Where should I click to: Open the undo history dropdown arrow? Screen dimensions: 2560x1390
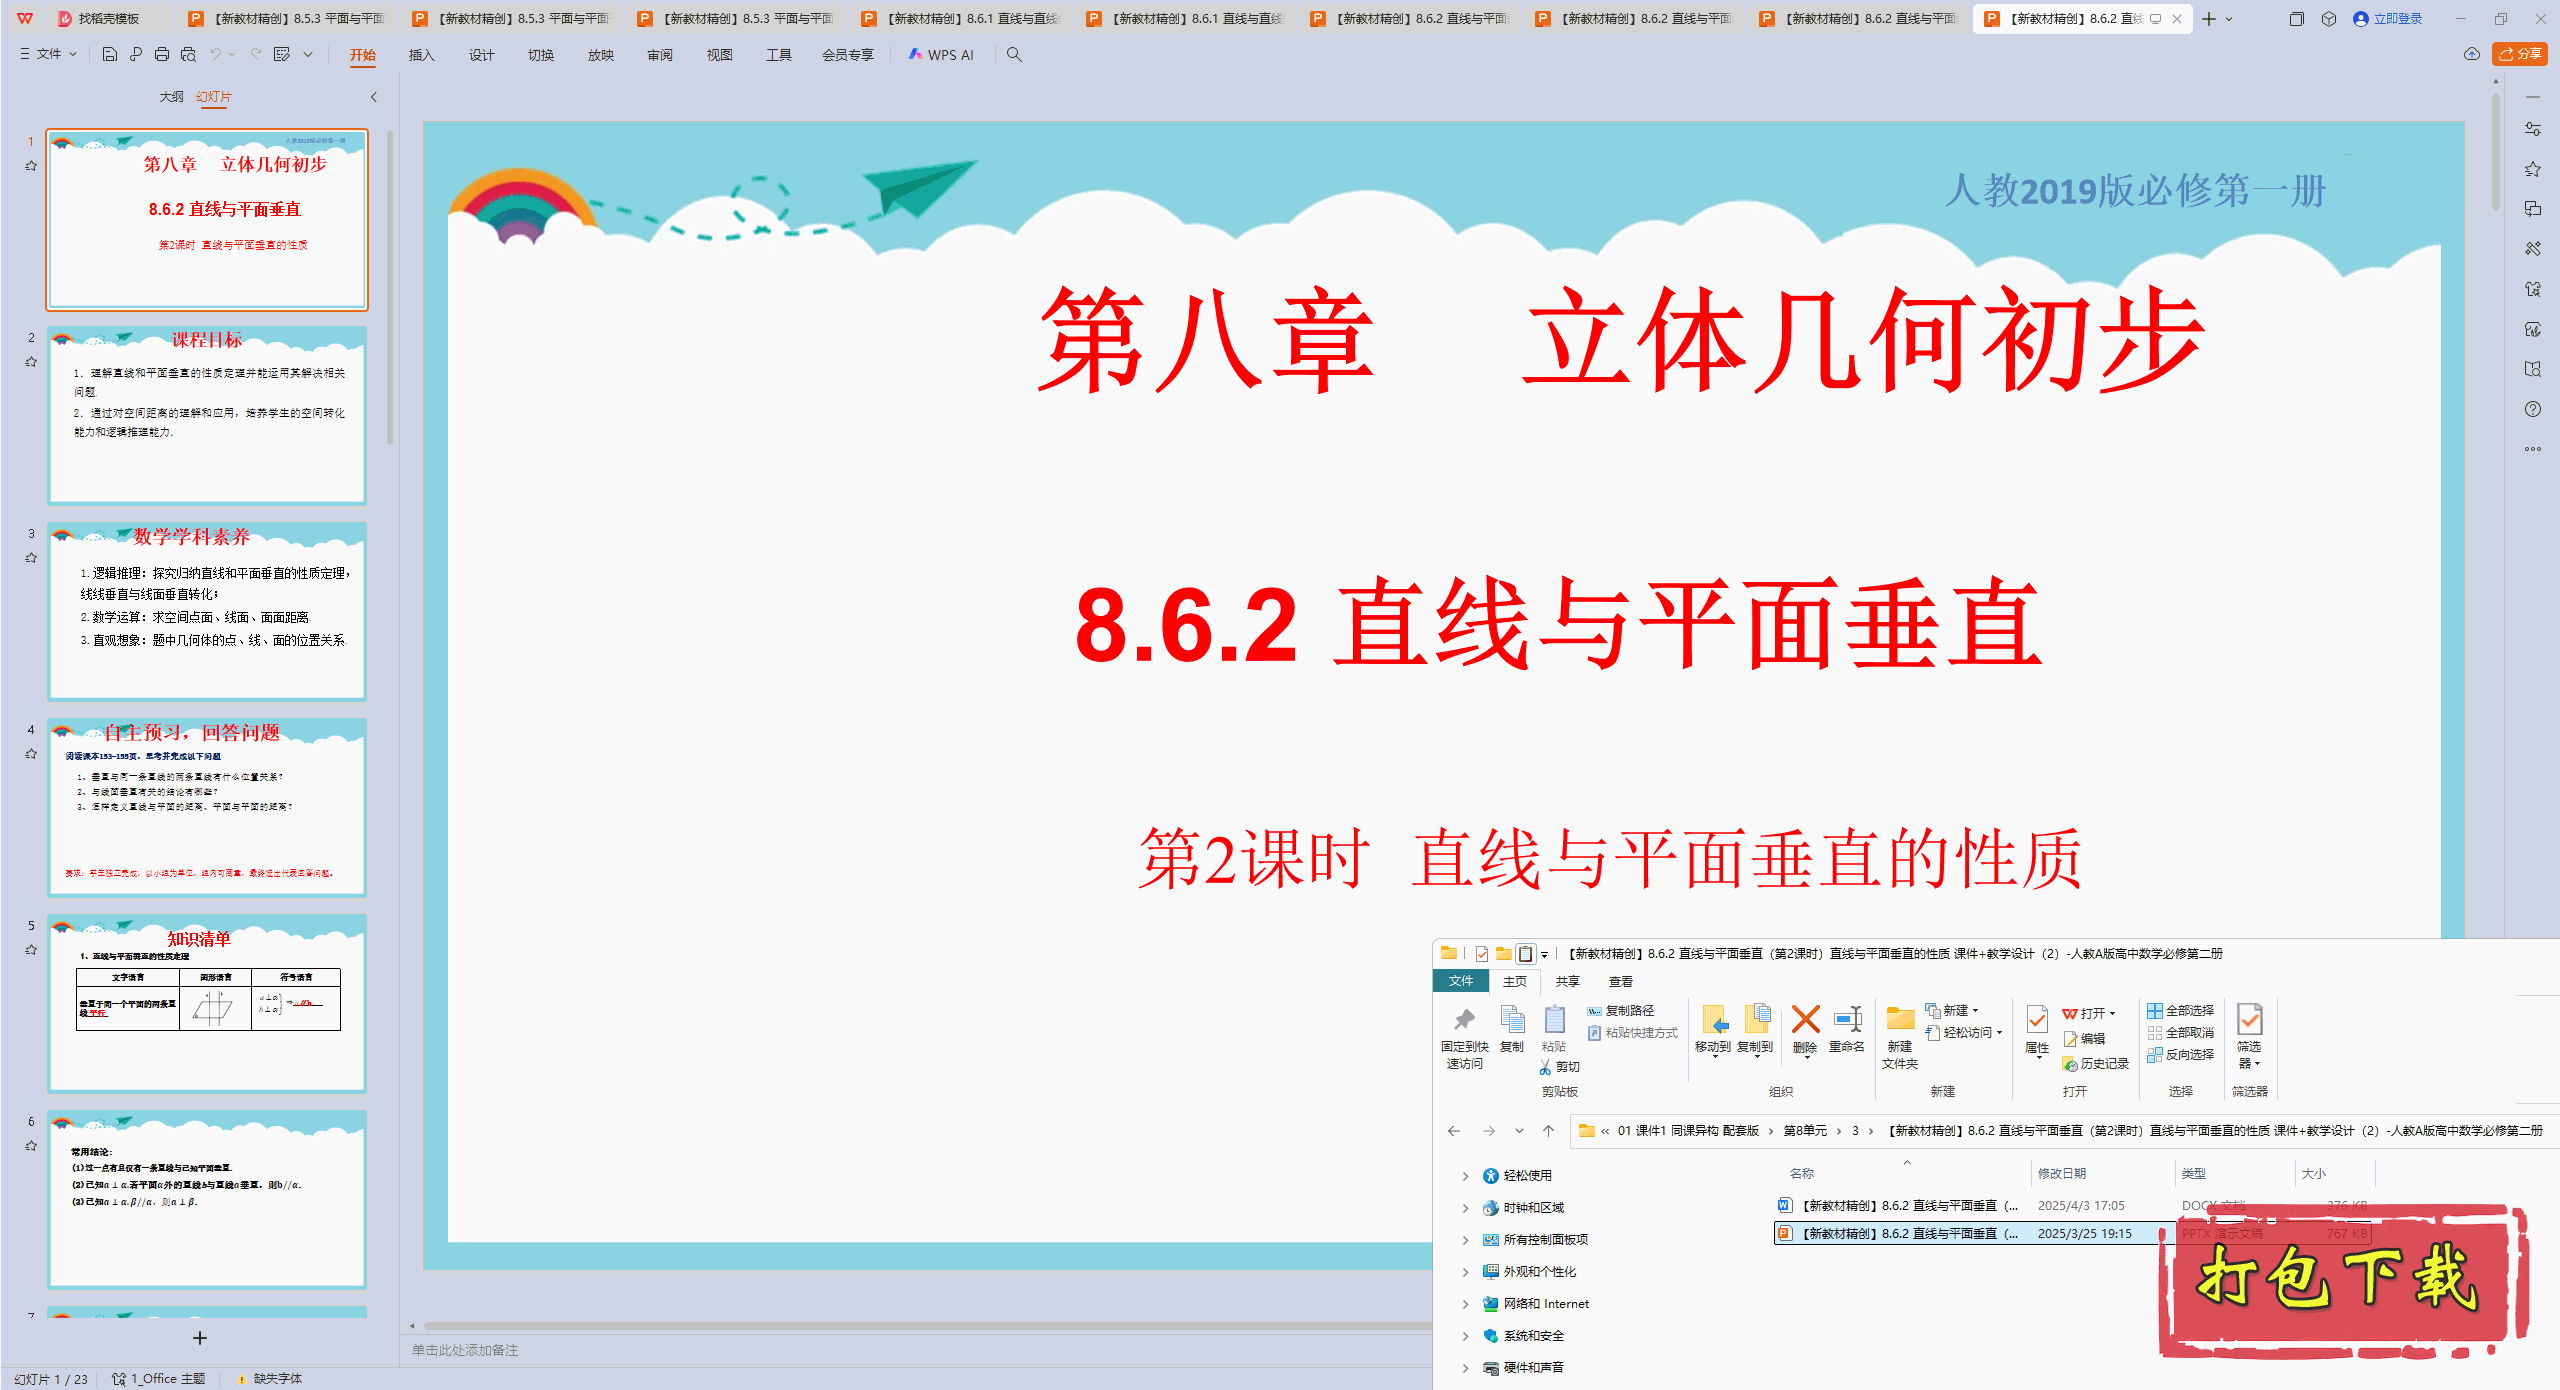[232, 55]
